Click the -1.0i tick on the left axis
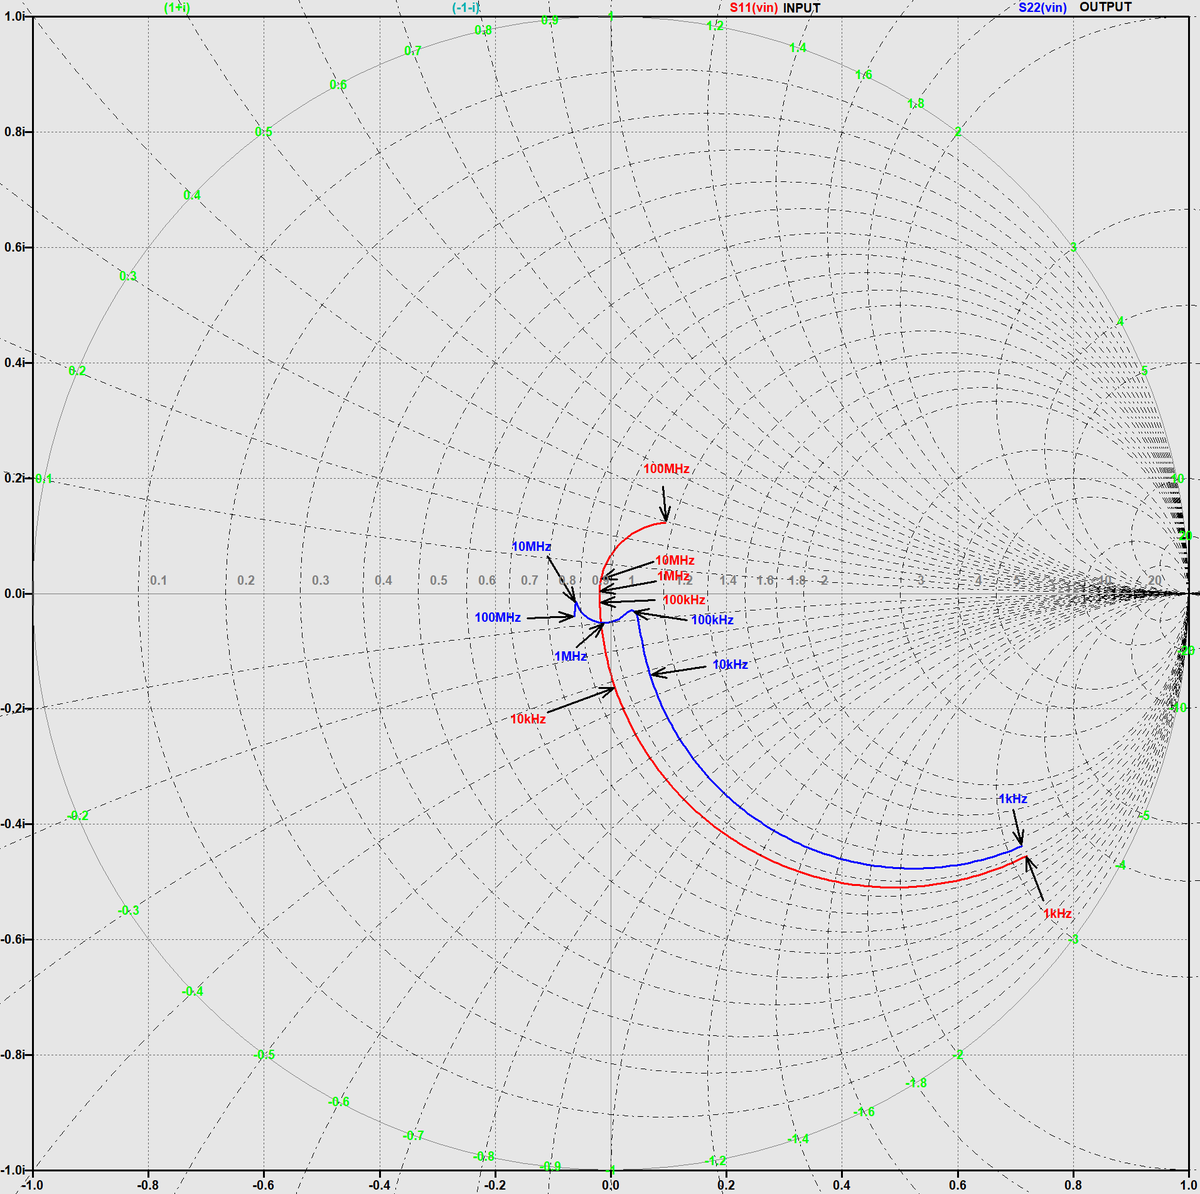 pos(12,1169)
